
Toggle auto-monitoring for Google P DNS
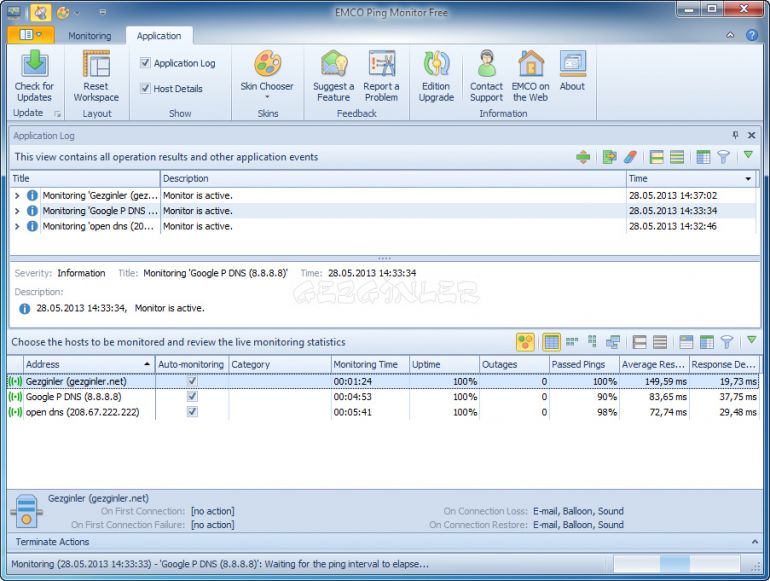click(192, 396)
